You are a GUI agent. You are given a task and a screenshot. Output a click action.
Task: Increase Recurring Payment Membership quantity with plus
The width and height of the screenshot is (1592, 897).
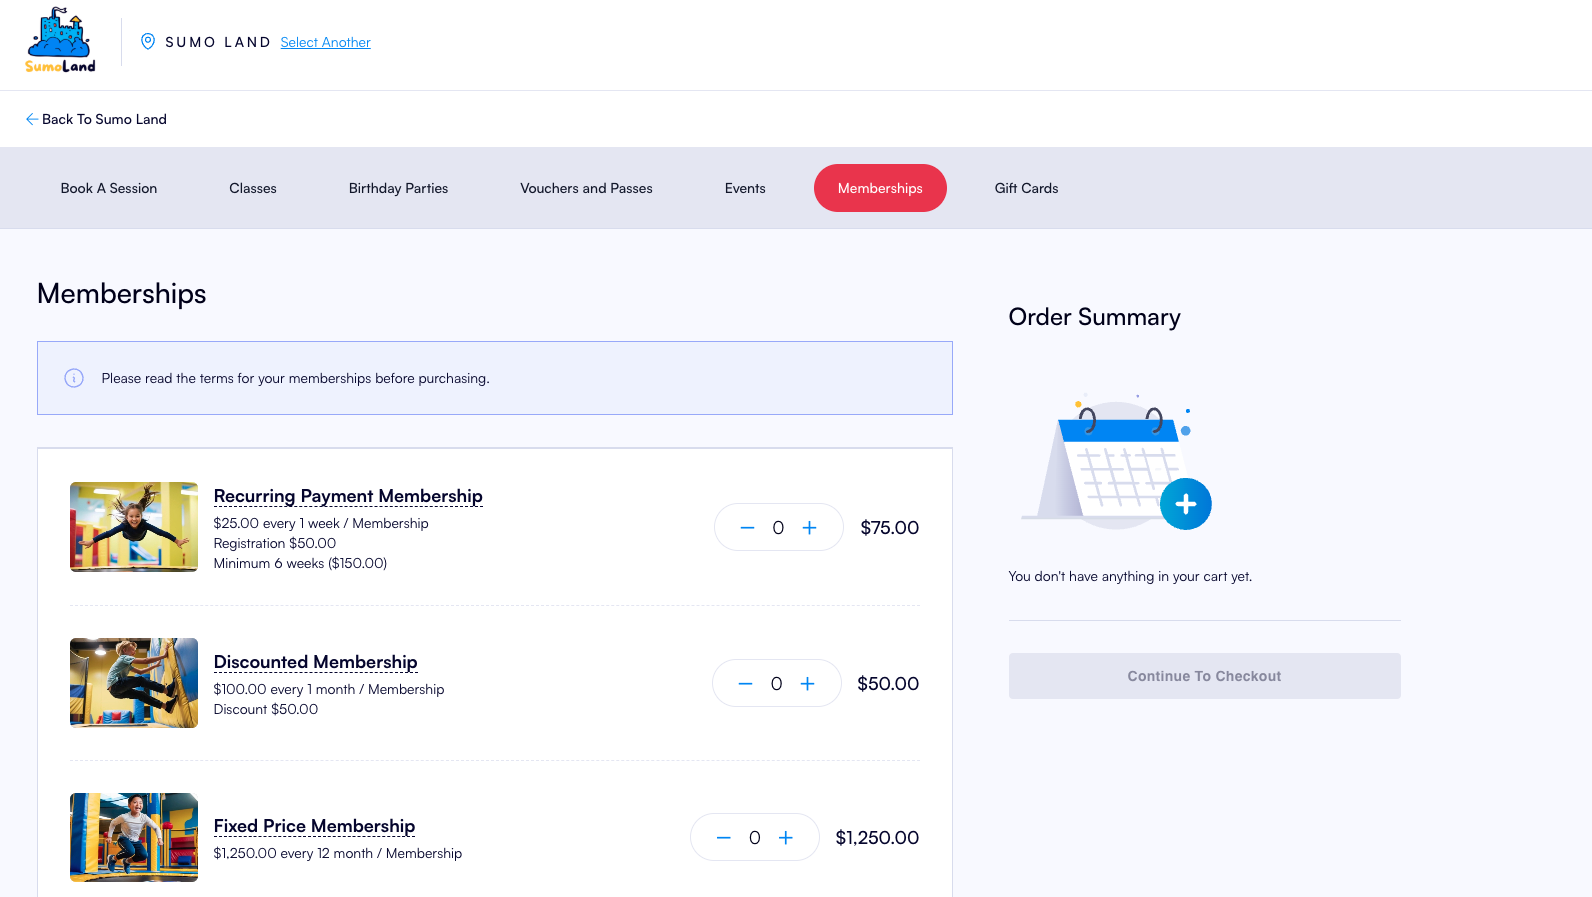[x=809, y=527]
